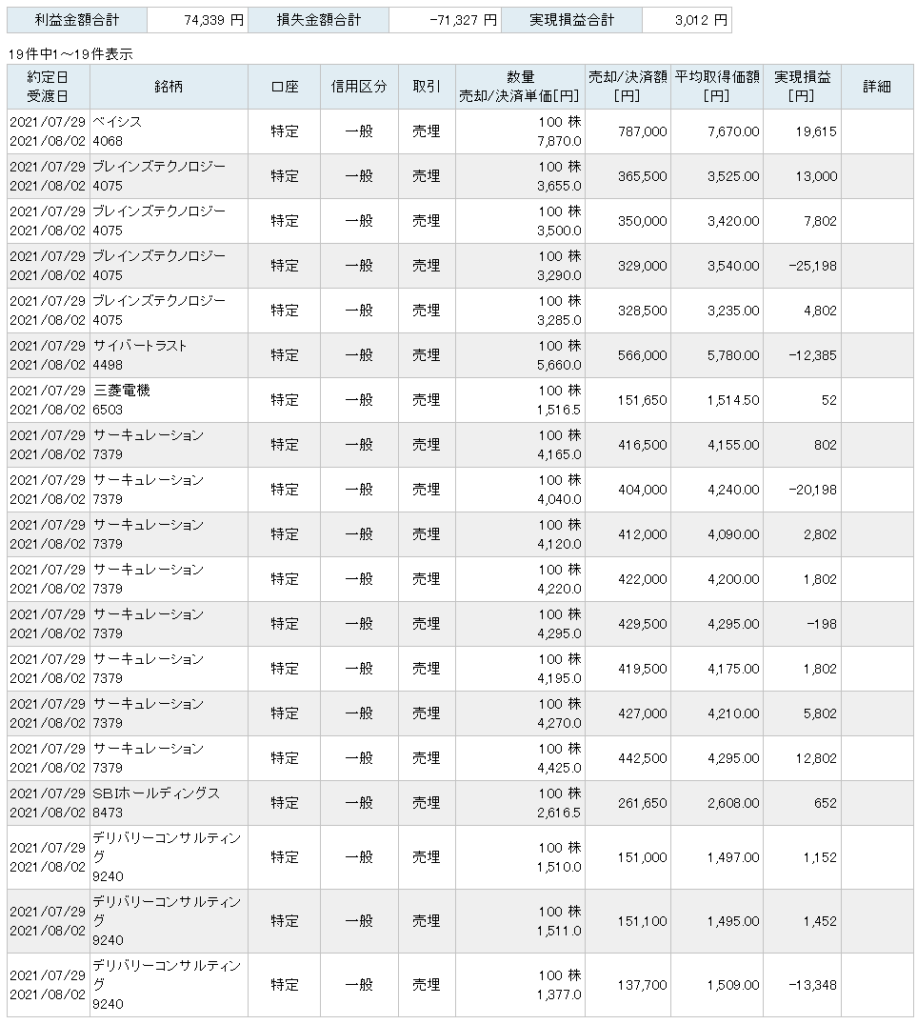Click the 利益金額合計 value 74,339 円

(214, 20)
